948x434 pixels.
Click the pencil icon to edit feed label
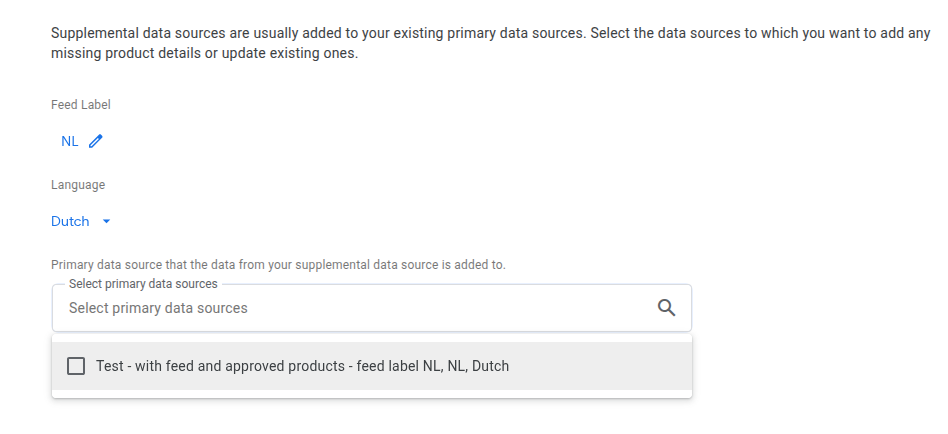click(96, 141)
